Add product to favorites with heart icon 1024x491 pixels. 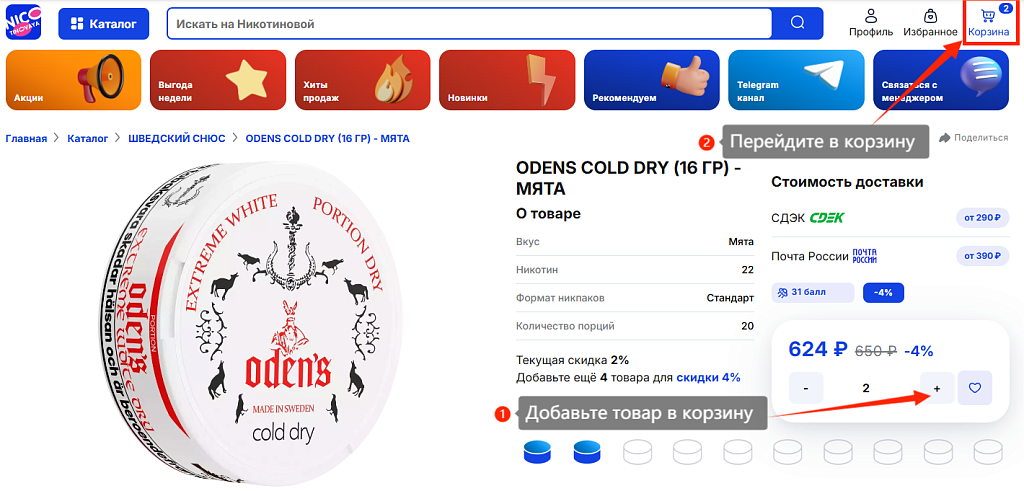pyautogui.click(x=975, y=388)
